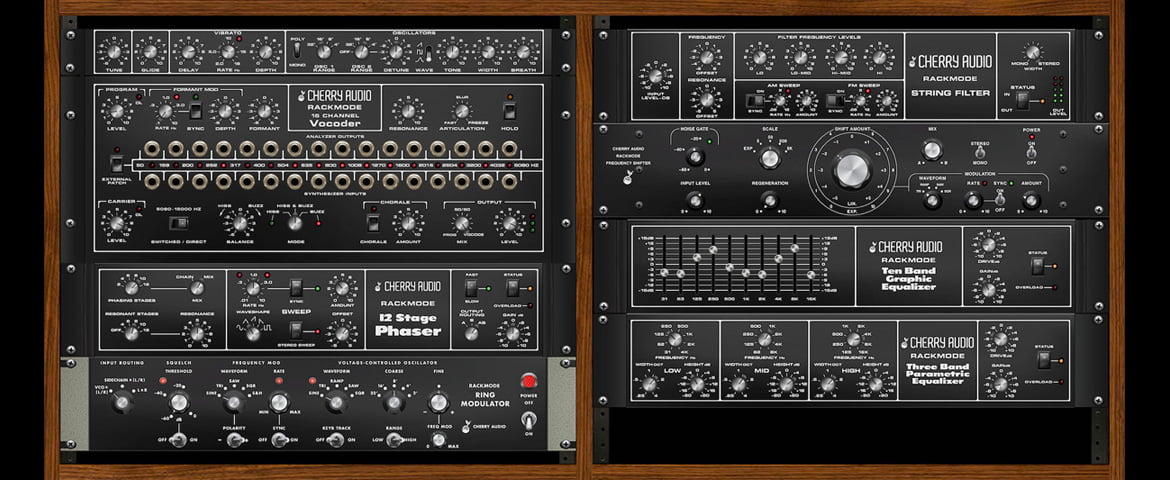Toggle the AM Sweep Sync switch on String Filter
Viewport: 1170px width, 480px height.
[x=754, y=101]
